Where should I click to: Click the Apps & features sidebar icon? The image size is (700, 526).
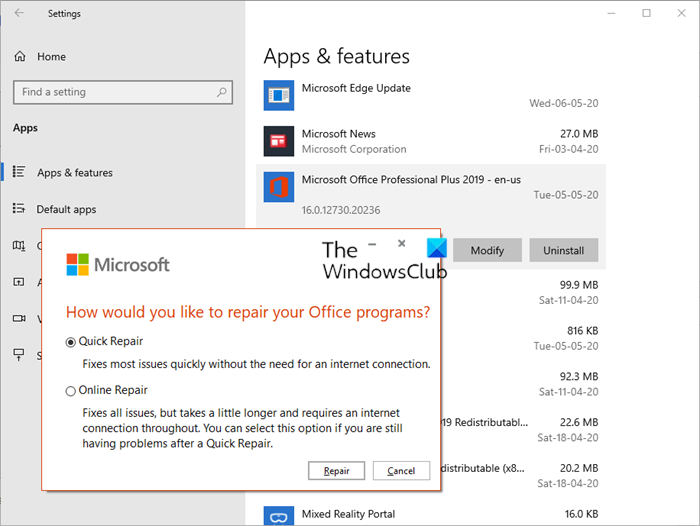point(19,172)
